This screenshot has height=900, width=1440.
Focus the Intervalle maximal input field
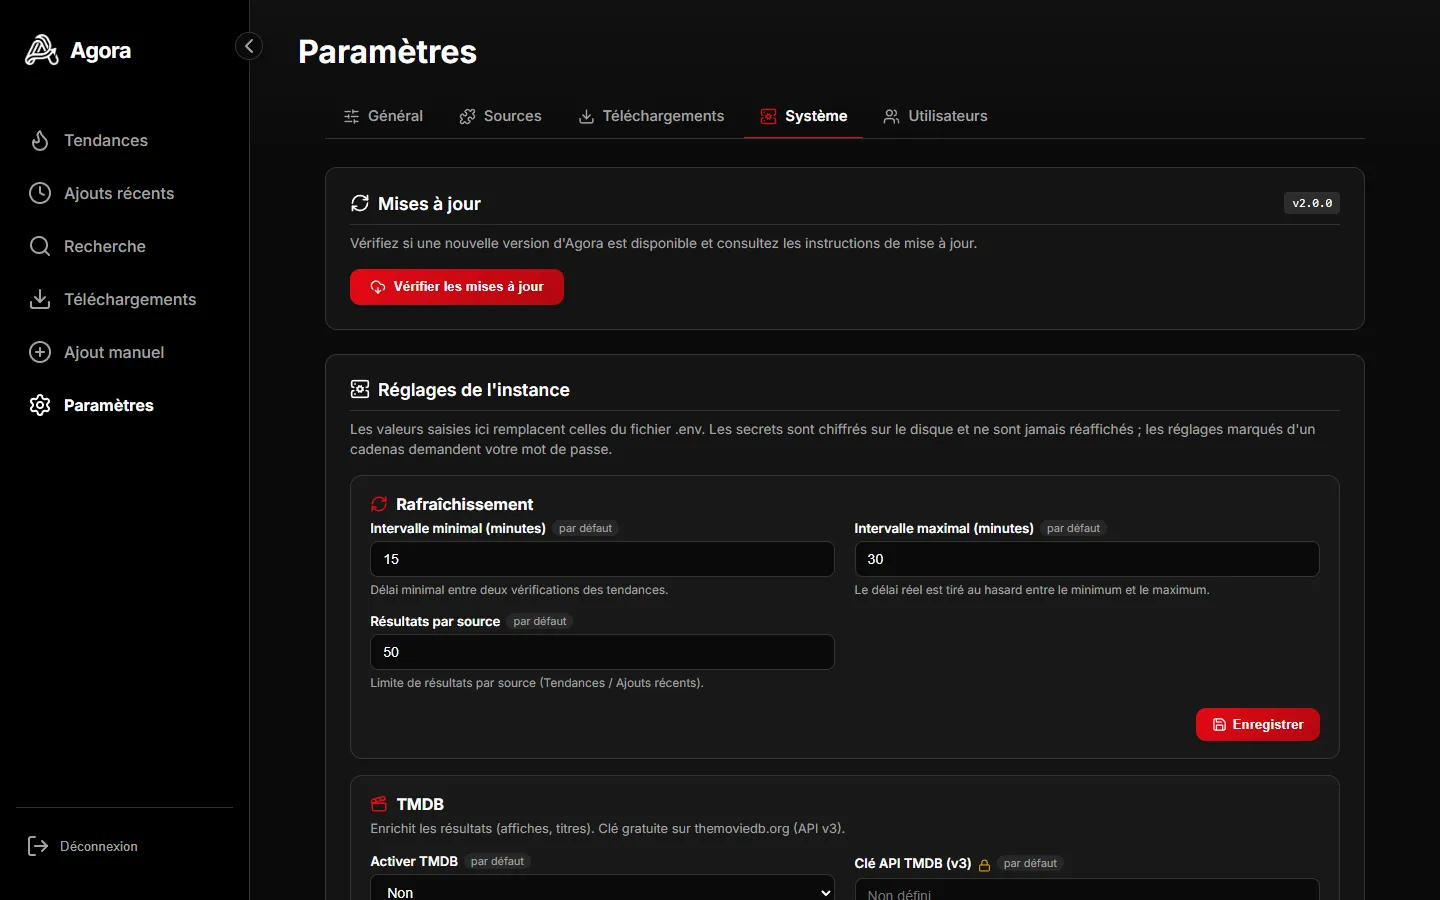point(1087,559)
